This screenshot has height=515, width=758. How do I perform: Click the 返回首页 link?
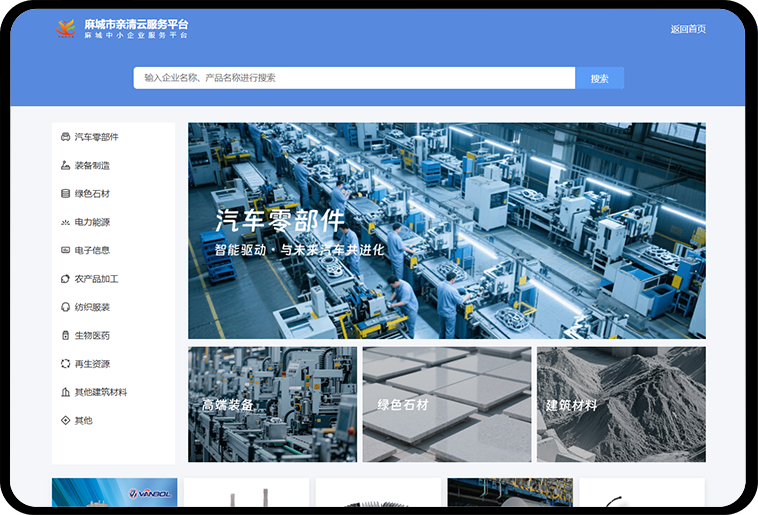(687, 29)
